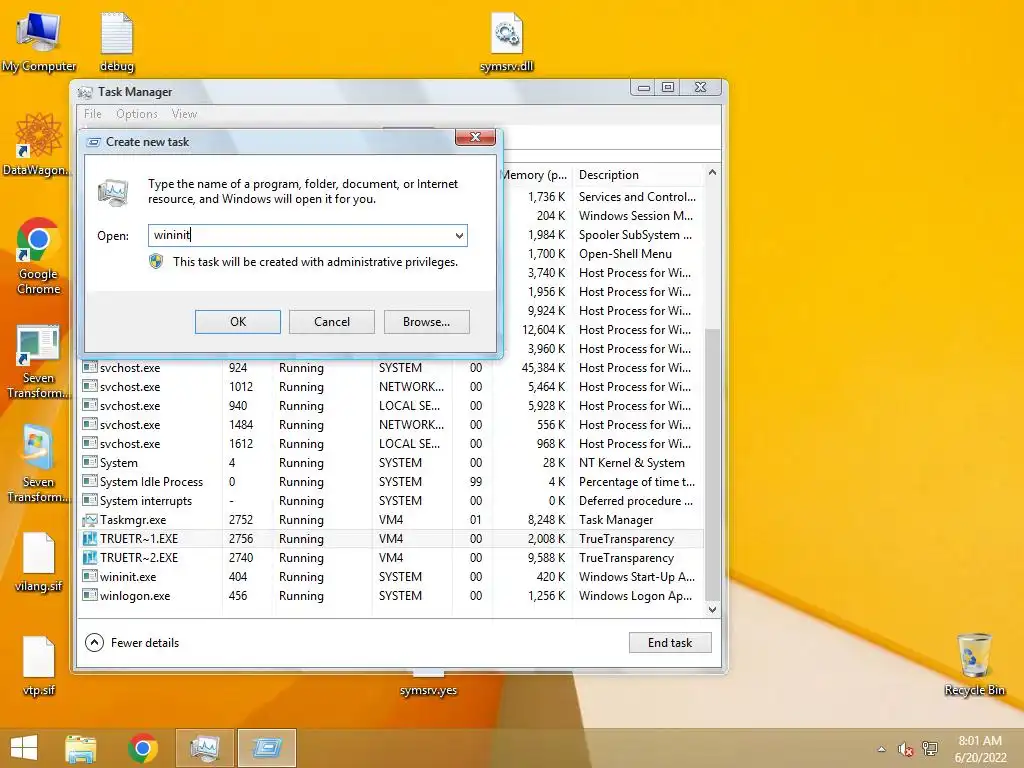Open the DataWagon shortcut icon
This screenshot has width=1024, height=768.
38,144
